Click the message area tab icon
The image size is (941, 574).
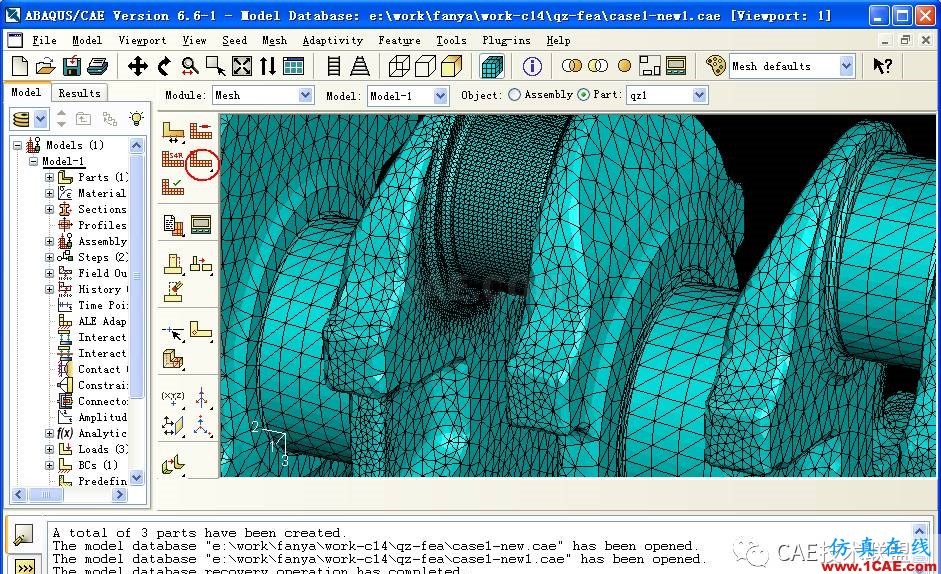click(x=23, y=534)
